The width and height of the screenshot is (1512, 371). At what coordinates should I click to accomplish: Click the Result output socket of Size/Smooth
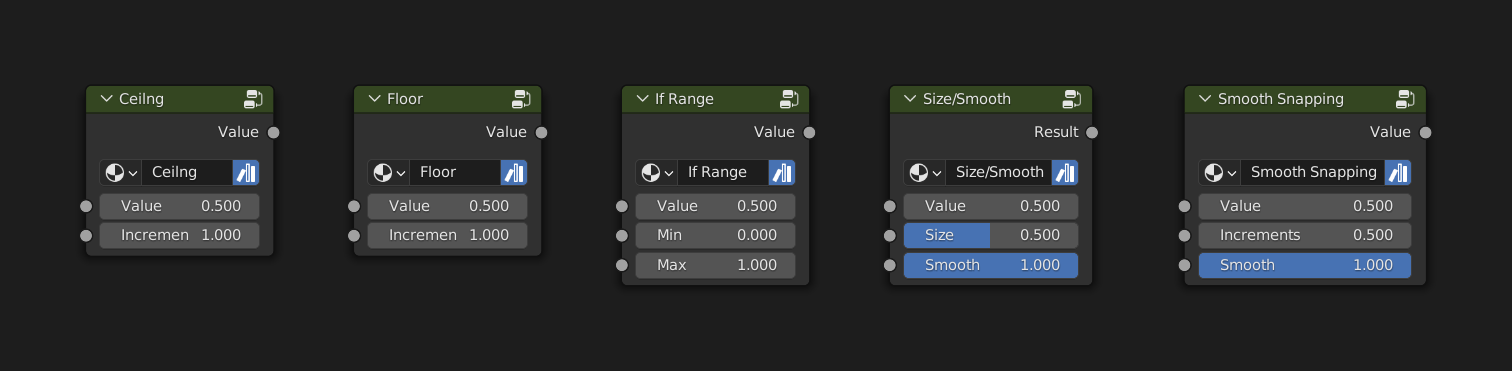tap(1092, 132)
